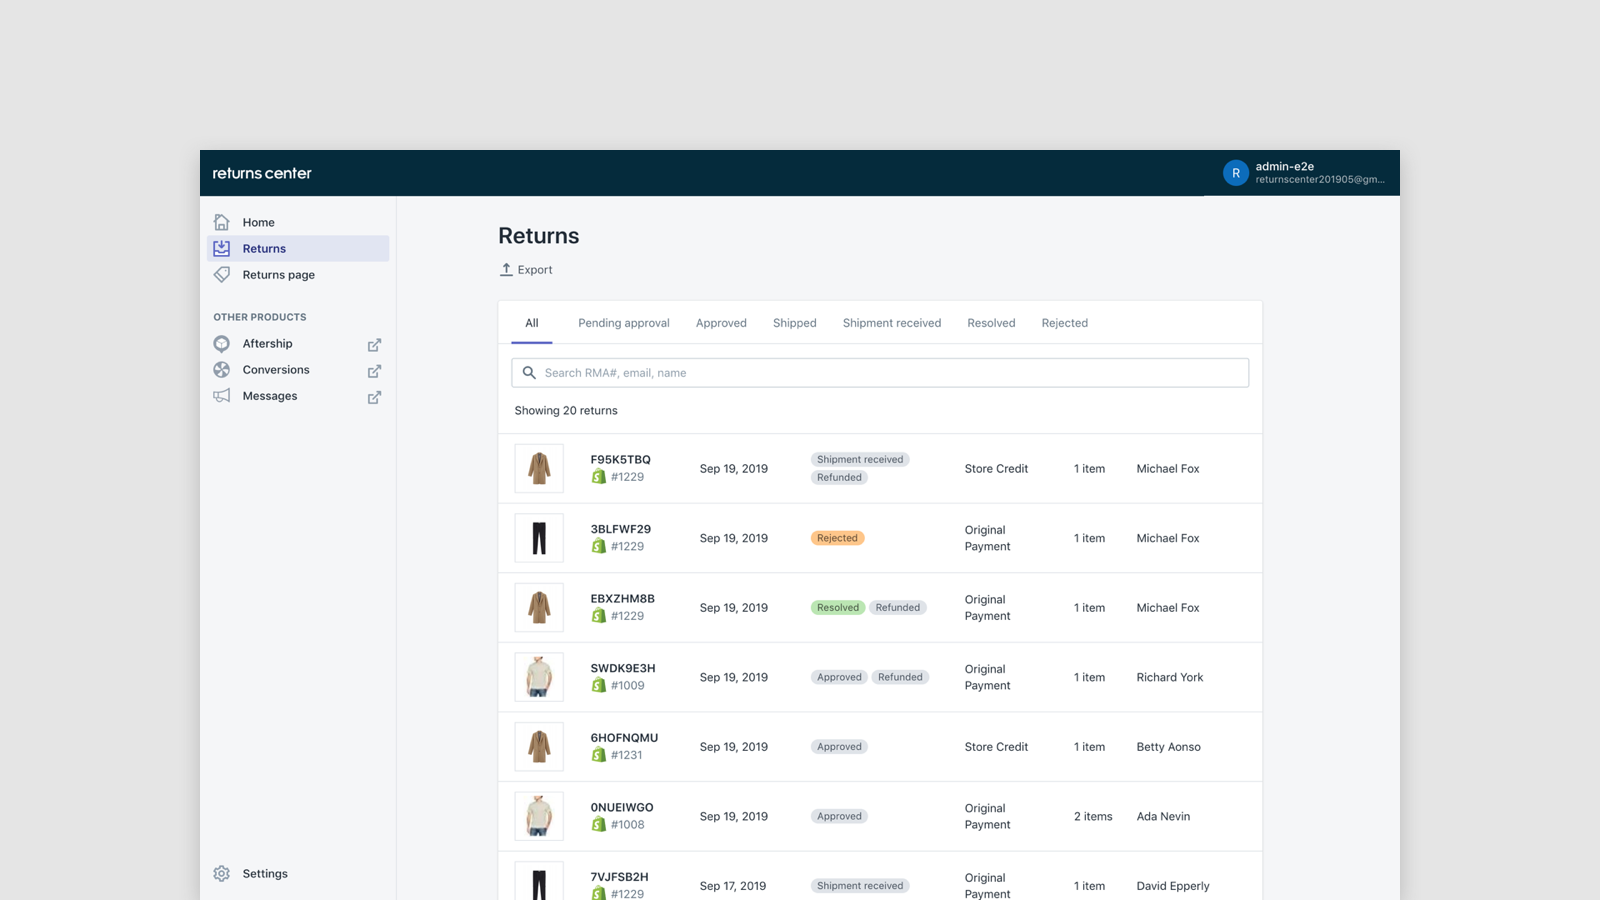Open Returns page in sidebar

tap(298, 274)
